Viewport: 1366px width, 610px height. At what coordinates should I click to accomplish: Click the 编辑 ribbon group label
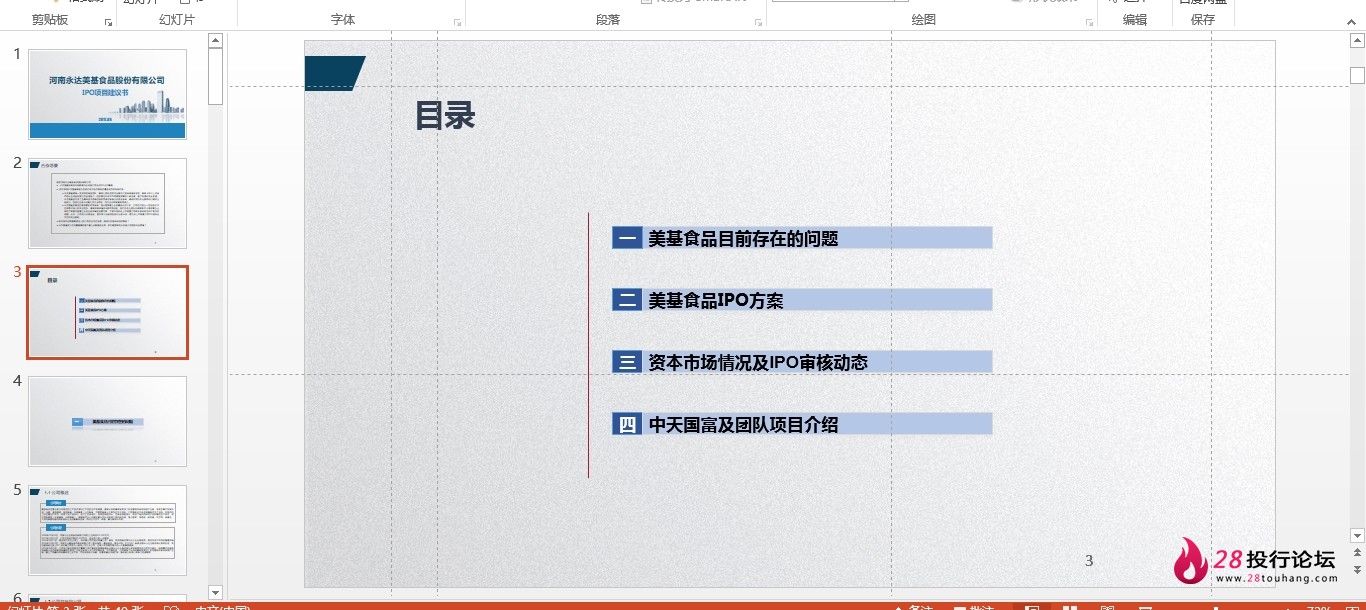coord(1135,20)
